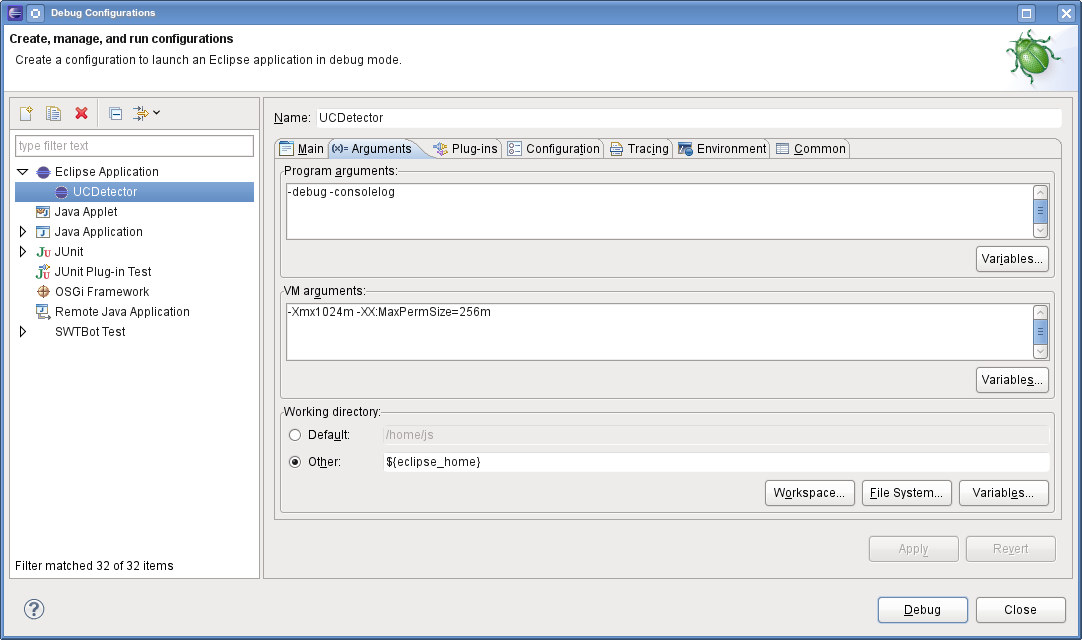The width and height of the screenshot is (1082, 640).
Task: Select the UCDetector configuration
Action: (x=135, y=192)
